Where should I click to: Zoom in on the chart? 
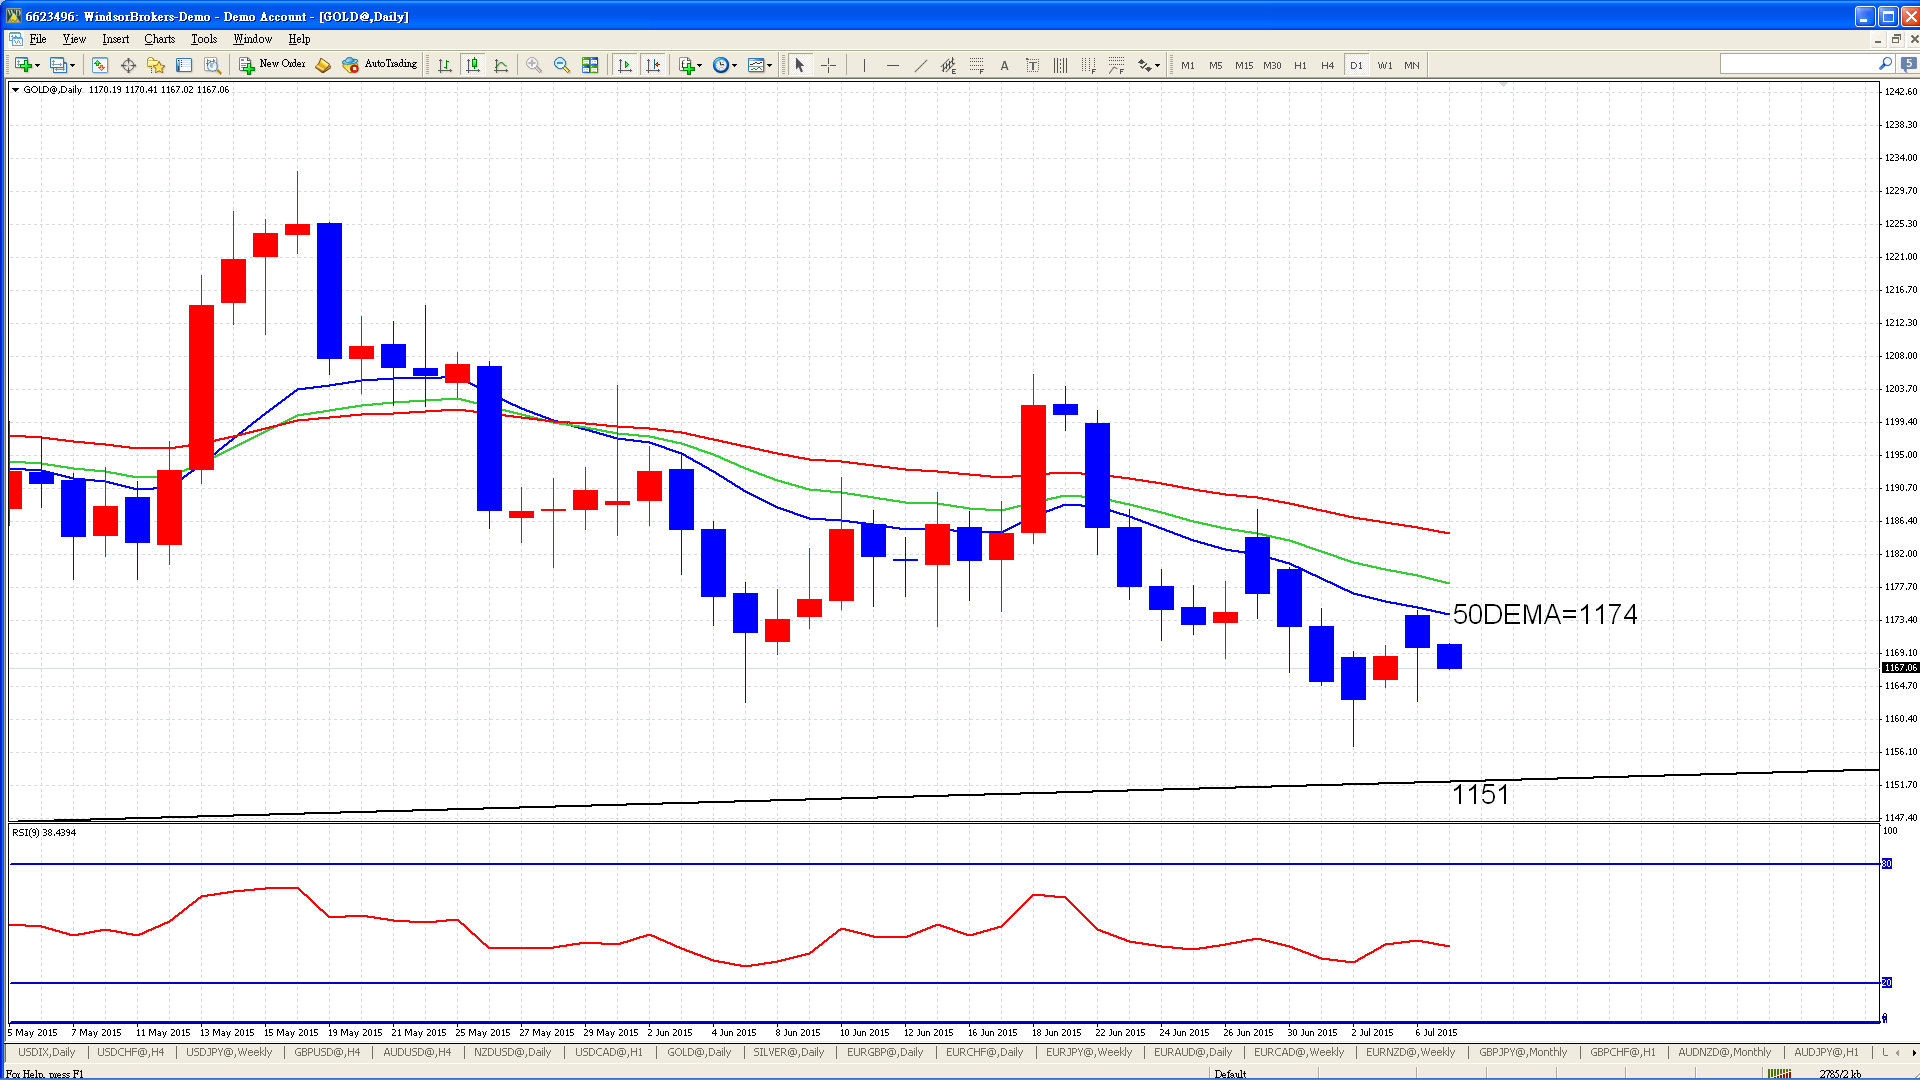click(x=534, y=65)
